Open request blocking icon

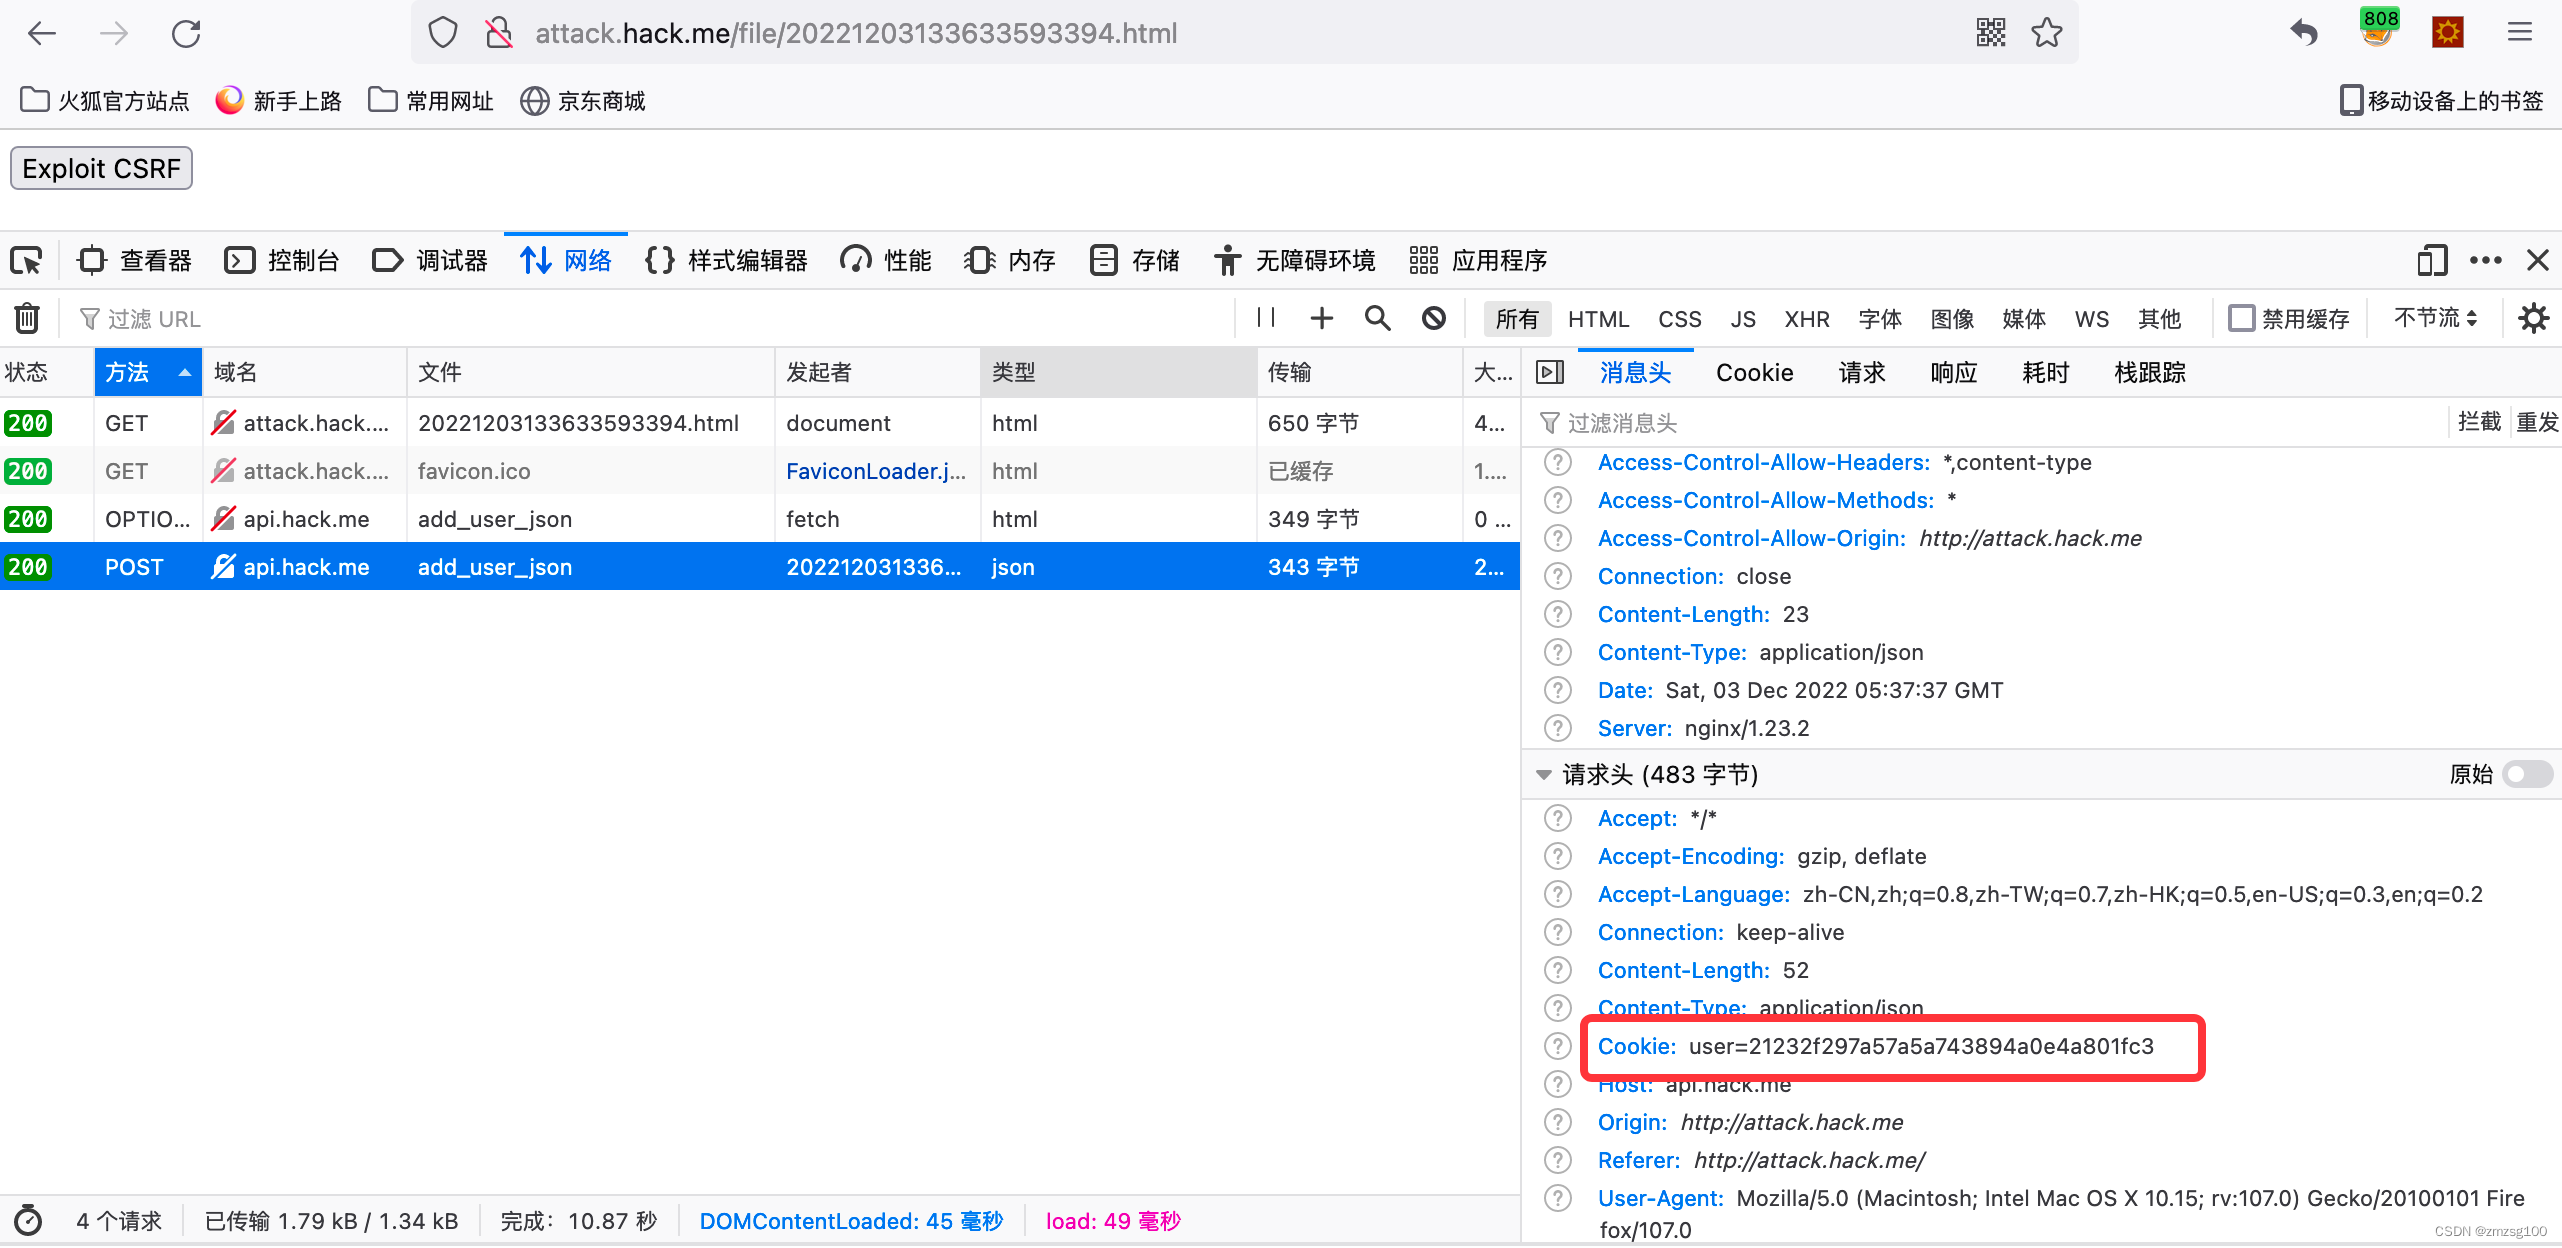[x=1433, y=318]
